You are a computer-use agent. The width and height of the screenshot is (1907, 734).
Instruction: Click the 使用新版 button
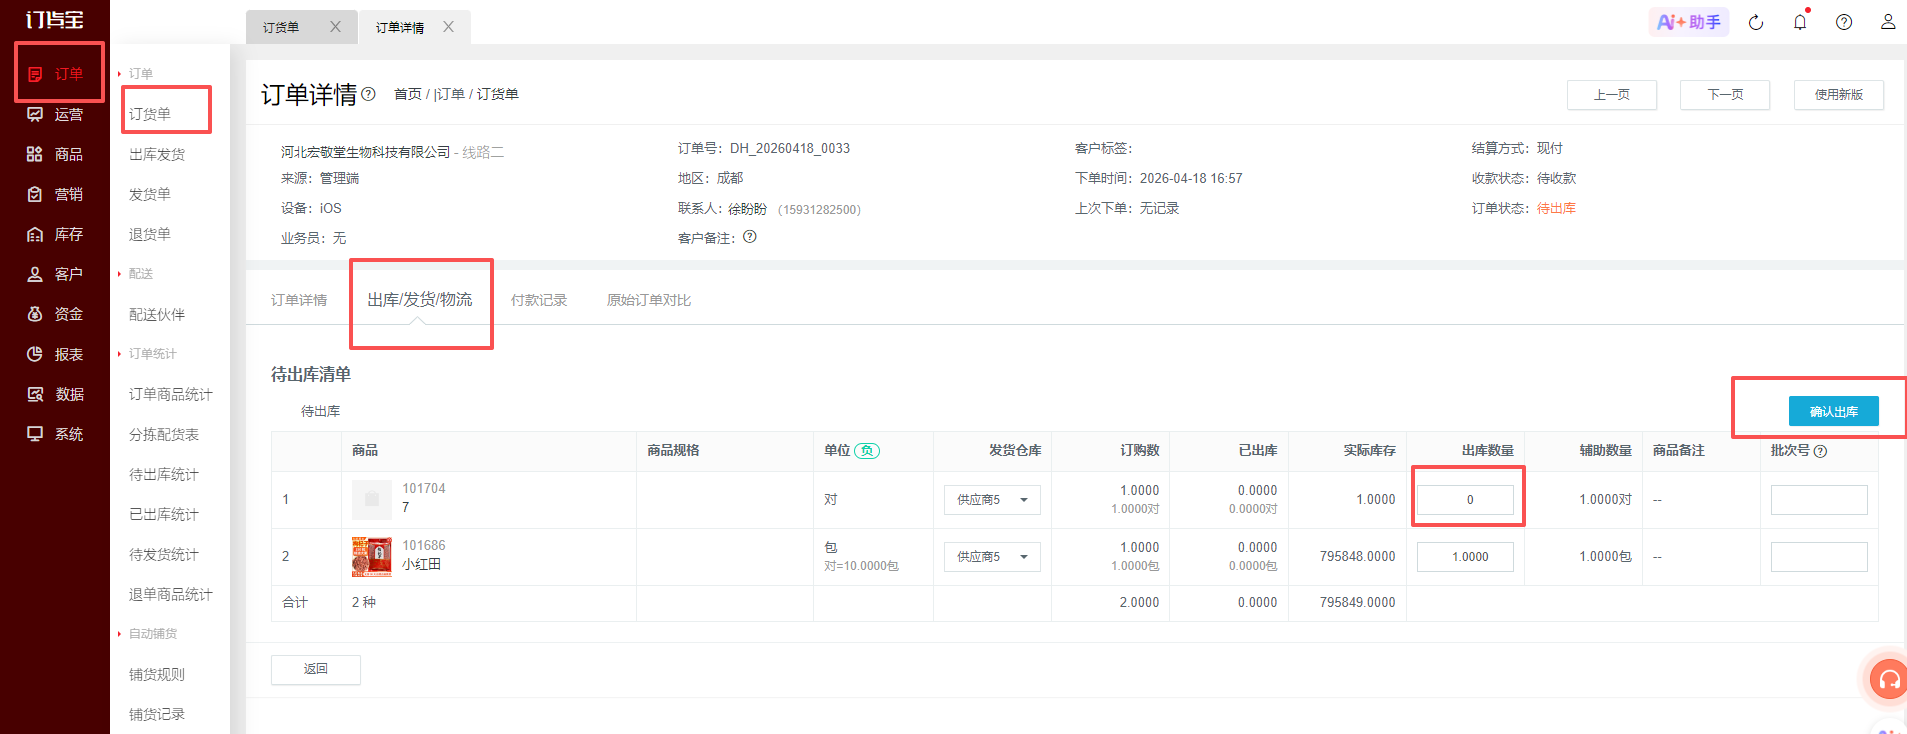1839,95
